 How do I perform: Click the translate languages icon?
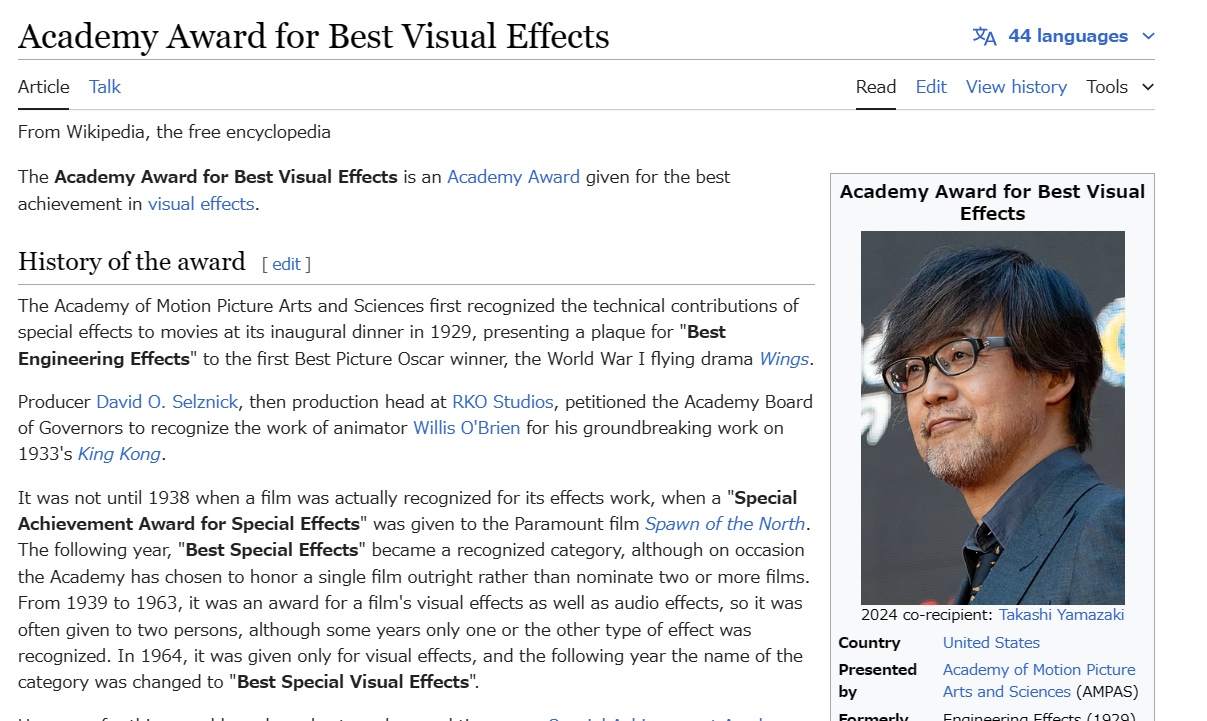coord(984,37)
